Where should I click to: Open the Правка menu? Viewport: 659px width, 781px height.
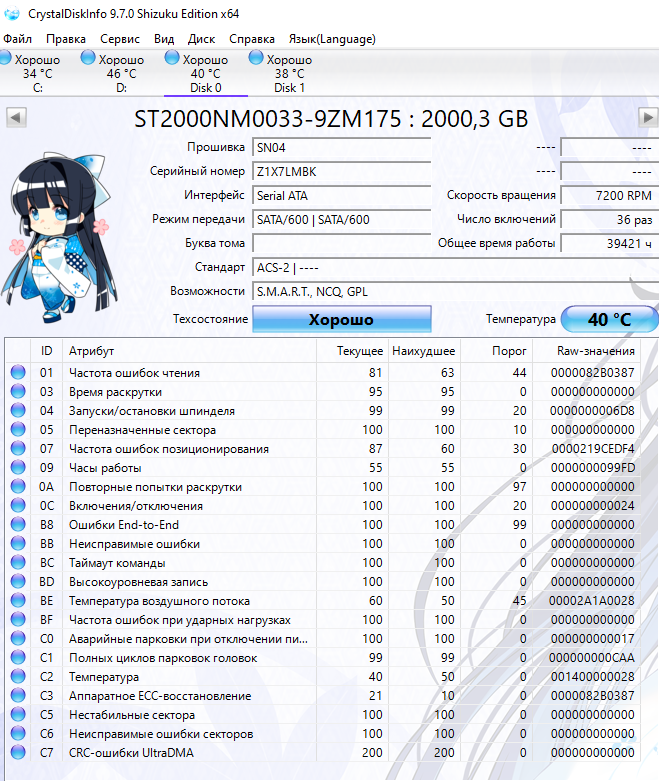[66, 39]
